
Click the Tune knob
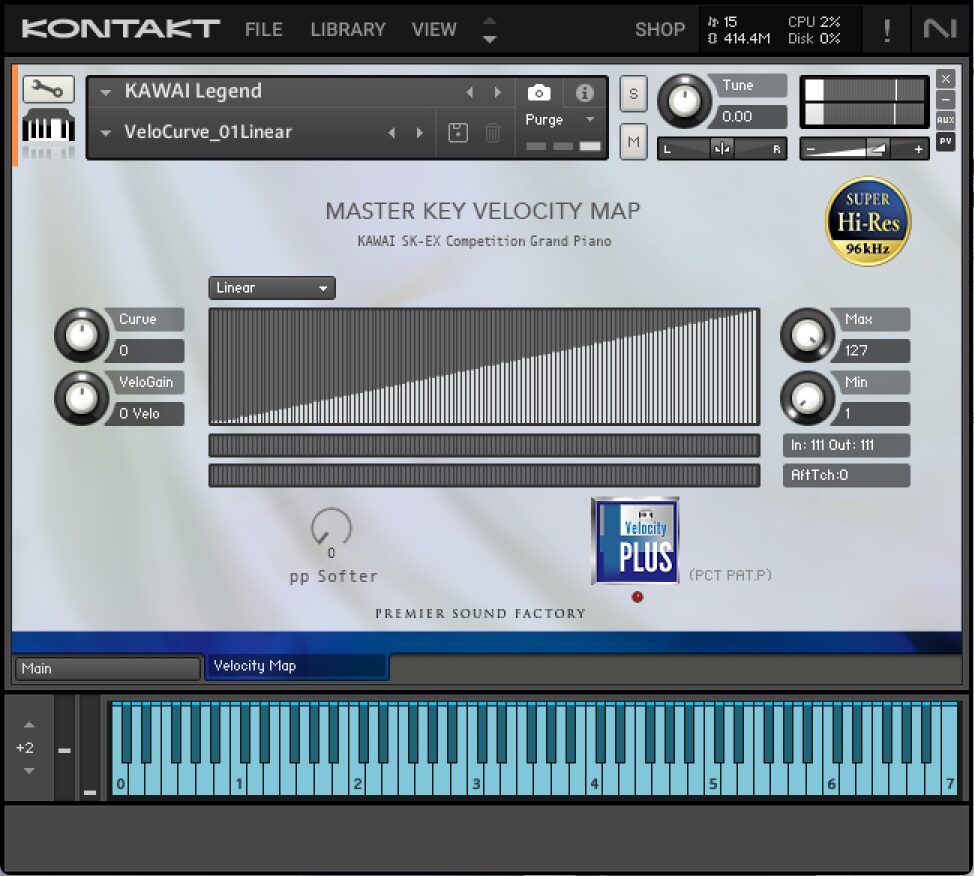[x=685, y=101]
